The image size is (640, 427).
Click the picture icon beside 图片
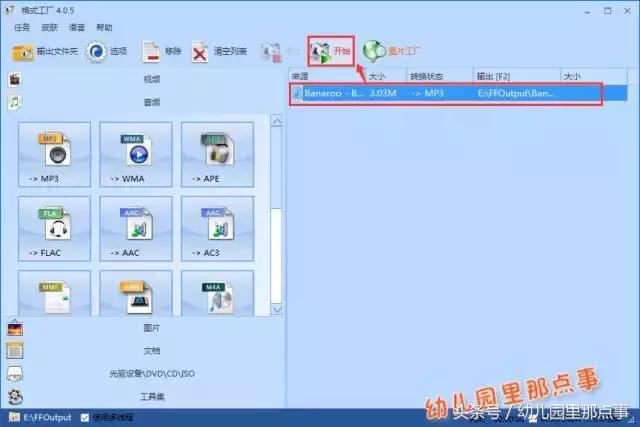click(x=15, y=328)
